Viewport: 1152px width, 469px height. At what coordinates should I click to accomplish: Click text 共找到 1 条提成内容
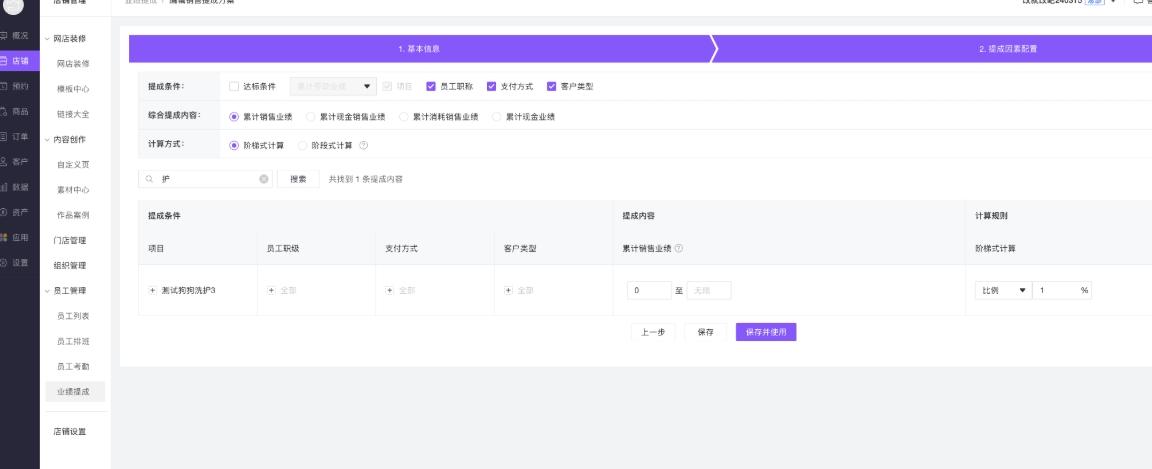pos(365,179)
